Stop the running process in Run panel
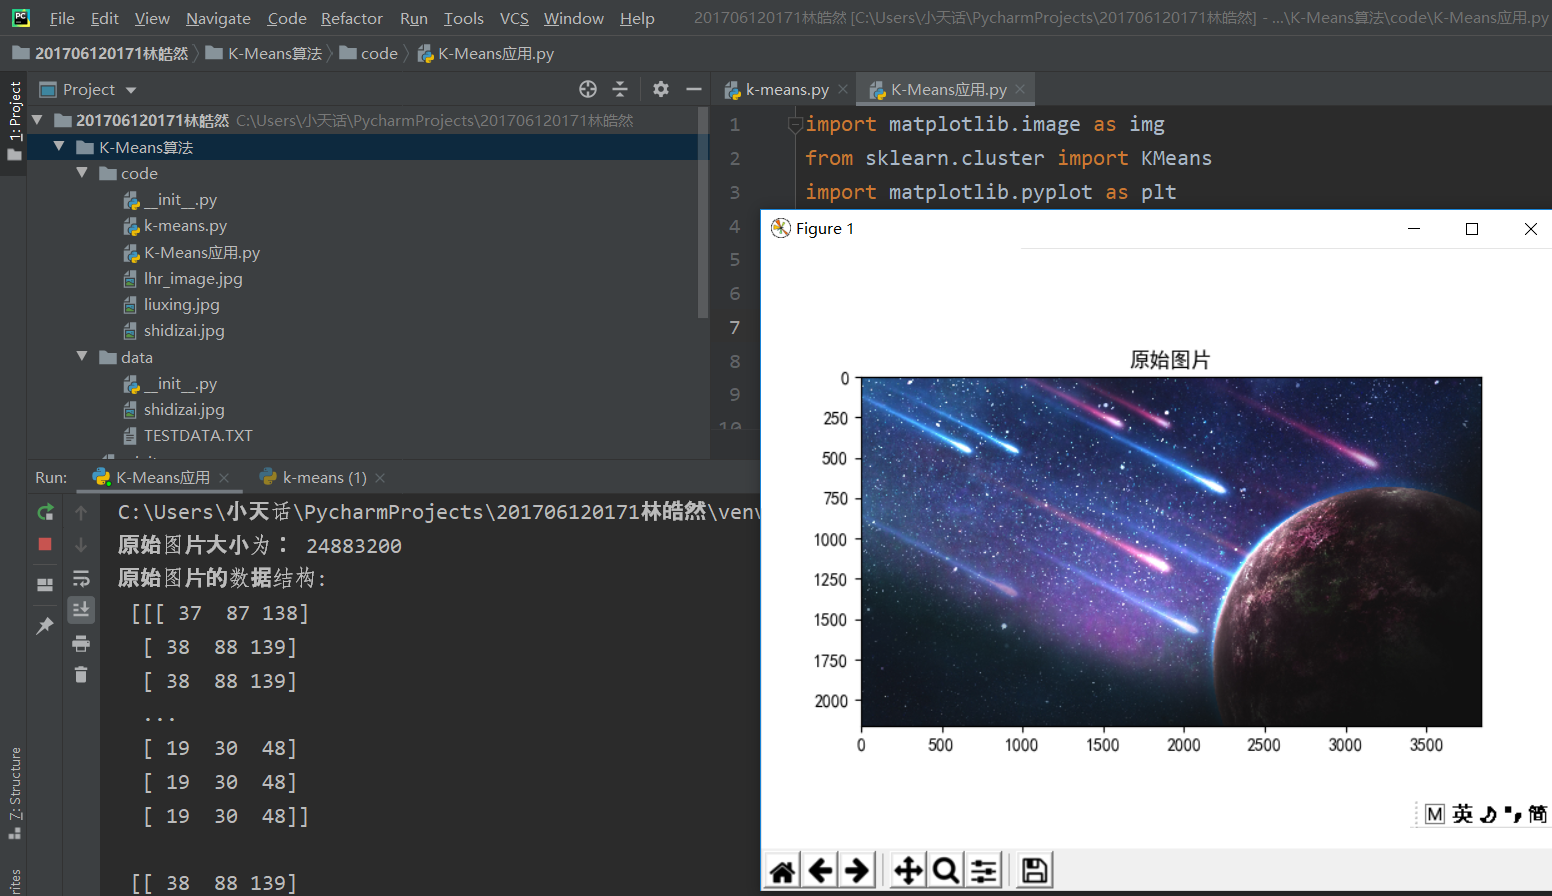1552x896 pixels. 45,544
